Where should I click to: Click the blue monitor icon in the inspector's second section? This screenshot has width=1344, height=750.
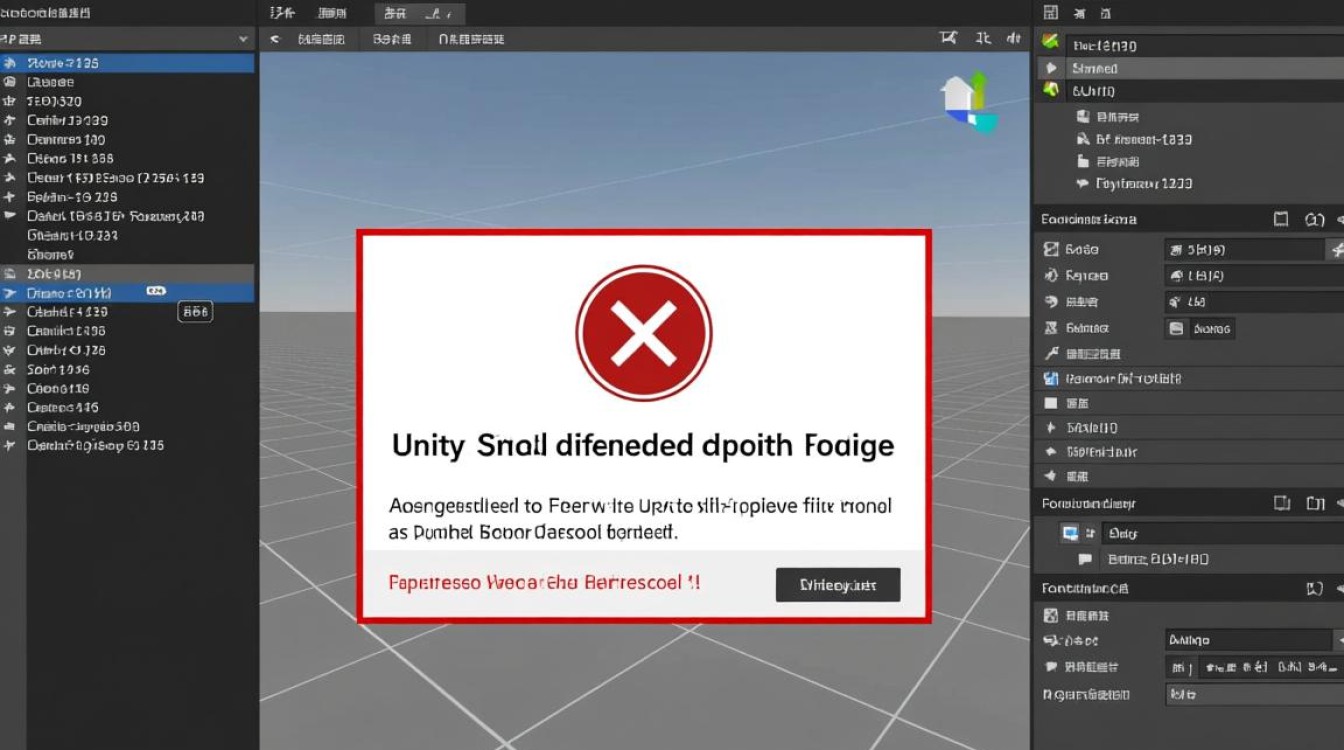pos(1070,533)
